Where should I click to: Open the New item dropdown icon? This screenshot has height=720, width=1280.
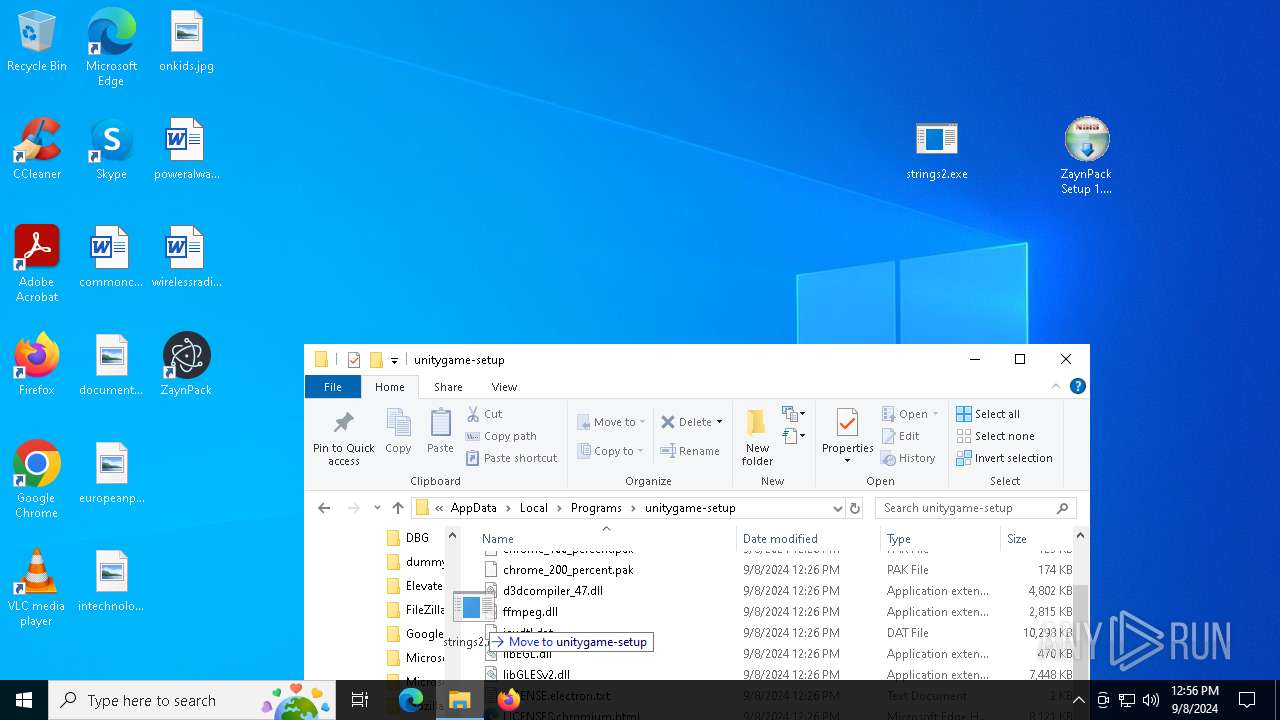(794, 414)
